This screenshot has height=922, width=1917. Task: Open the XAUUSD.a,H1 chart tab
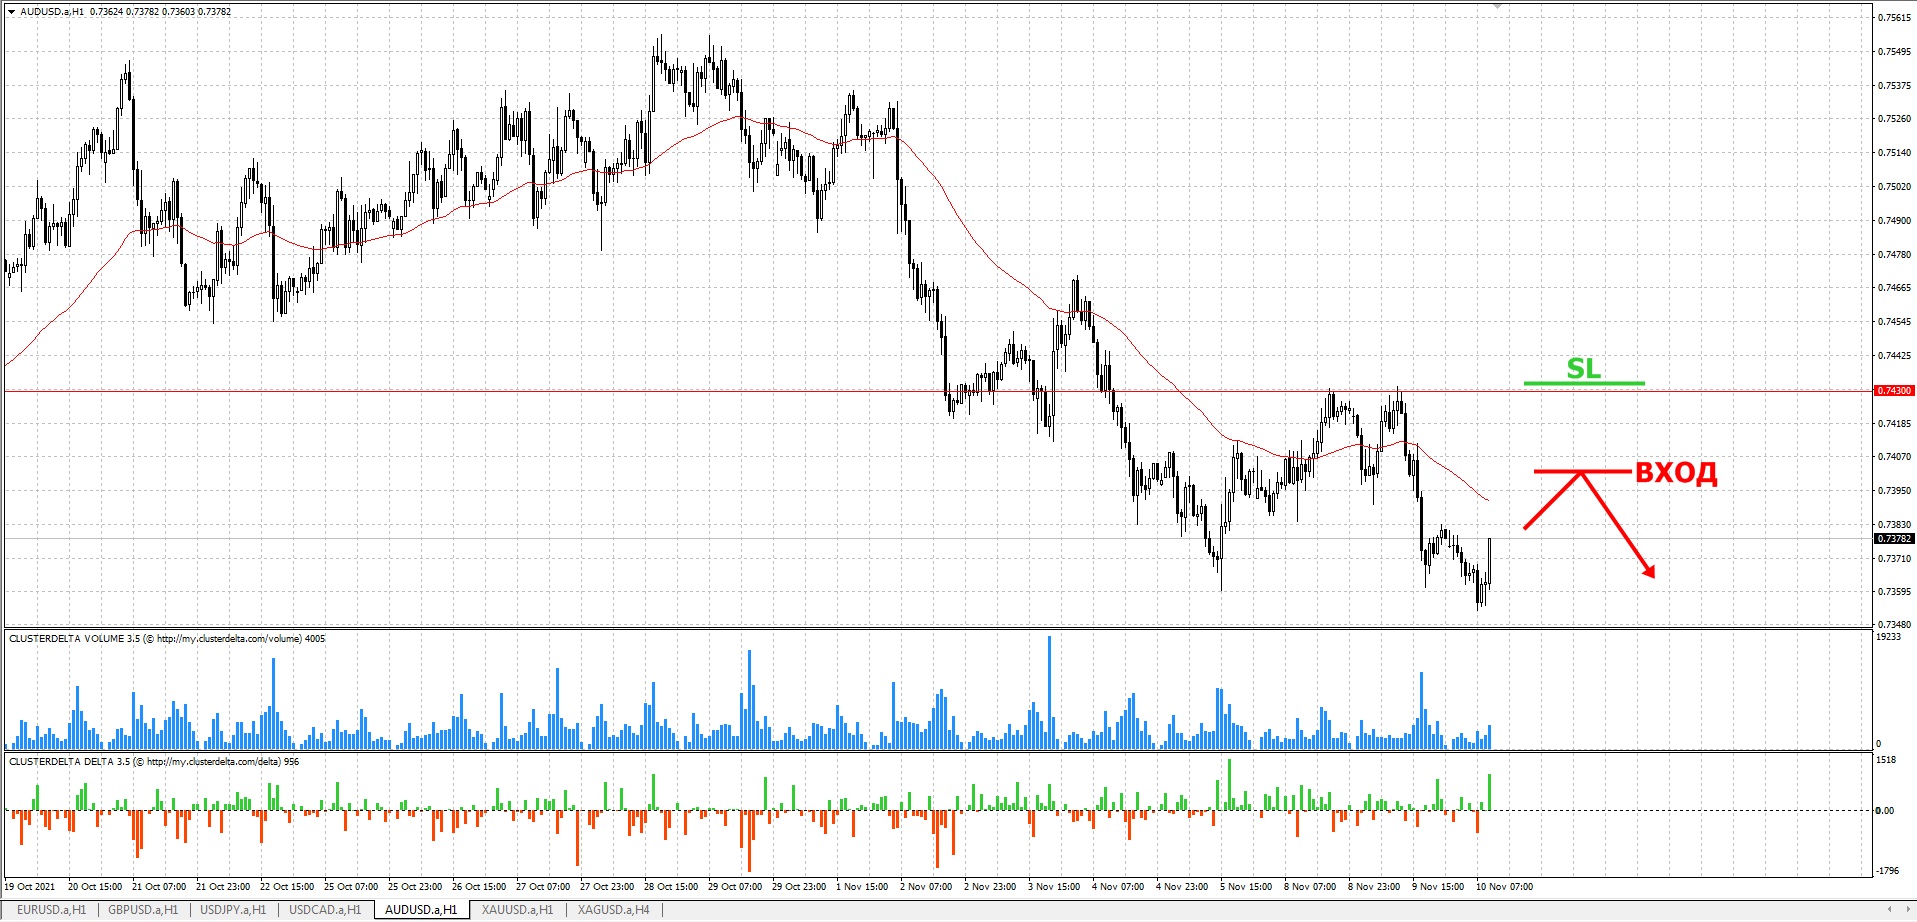click(x=517, y=910)
